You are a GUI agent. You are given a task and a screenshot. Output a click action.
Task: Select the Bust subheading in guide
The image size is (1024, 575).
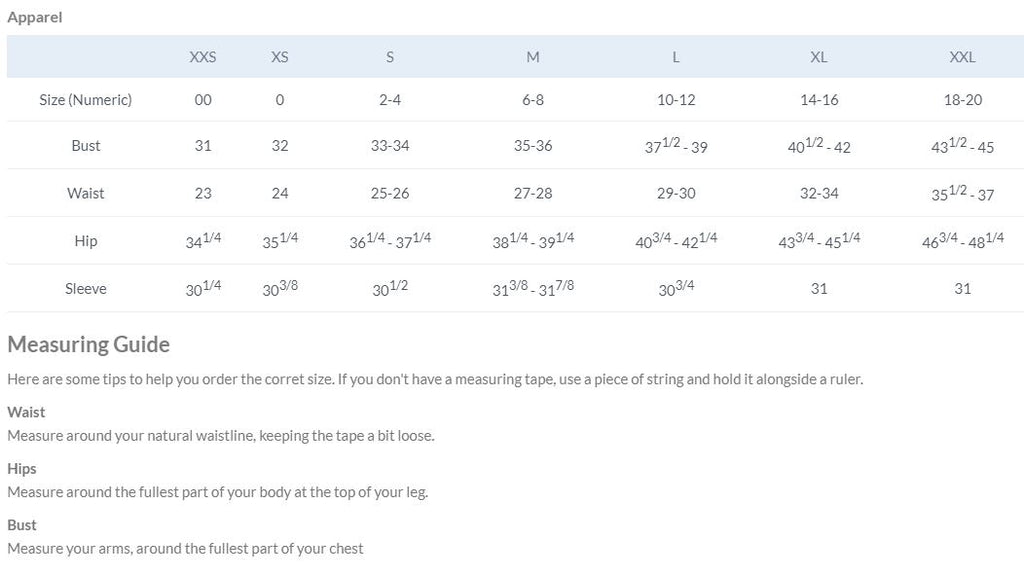22,525
